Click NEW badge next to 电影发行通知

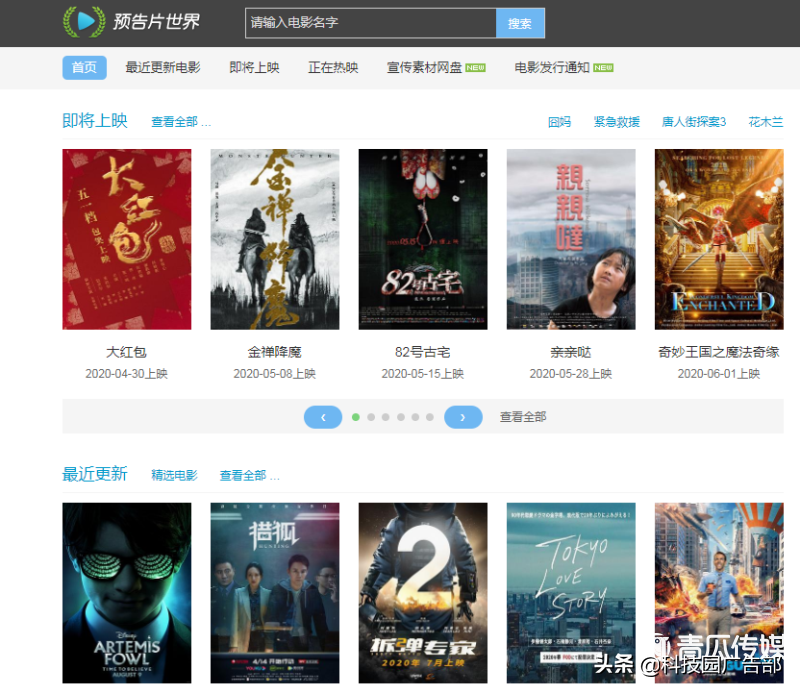(603, 68)
